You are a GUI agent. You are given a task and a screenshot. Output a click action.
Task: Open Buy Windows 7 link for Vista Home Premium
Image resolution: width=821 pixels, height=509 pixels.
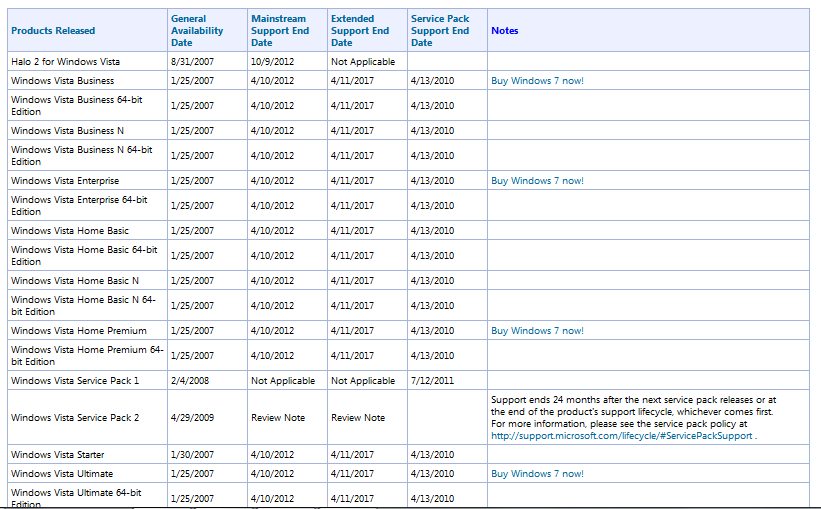point(537,331)
